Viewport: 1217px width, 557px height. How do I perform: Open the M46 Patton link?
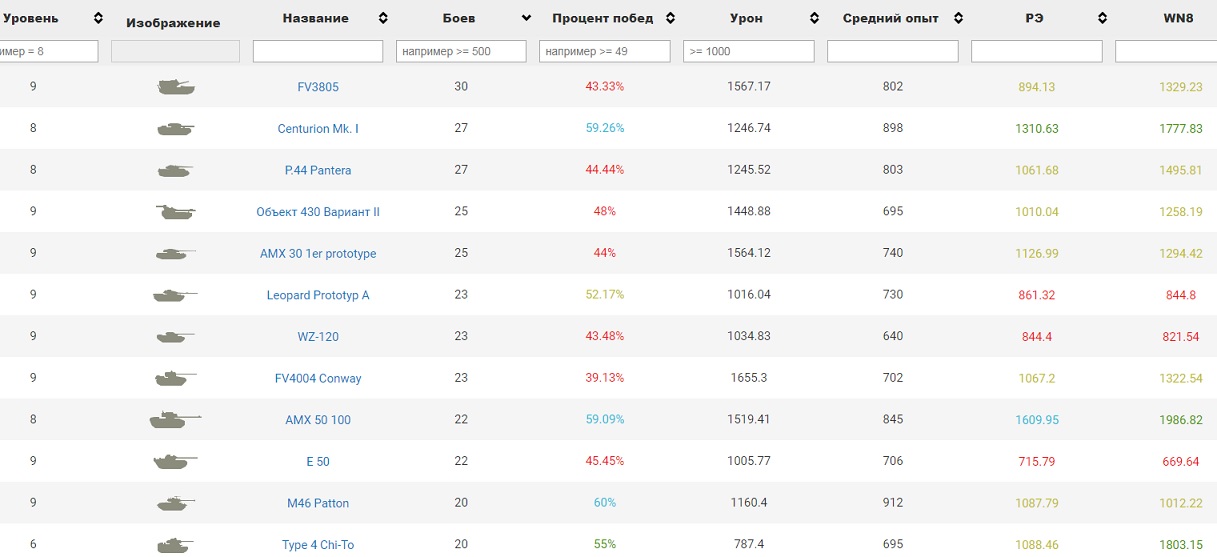click(x=318, y=503)
